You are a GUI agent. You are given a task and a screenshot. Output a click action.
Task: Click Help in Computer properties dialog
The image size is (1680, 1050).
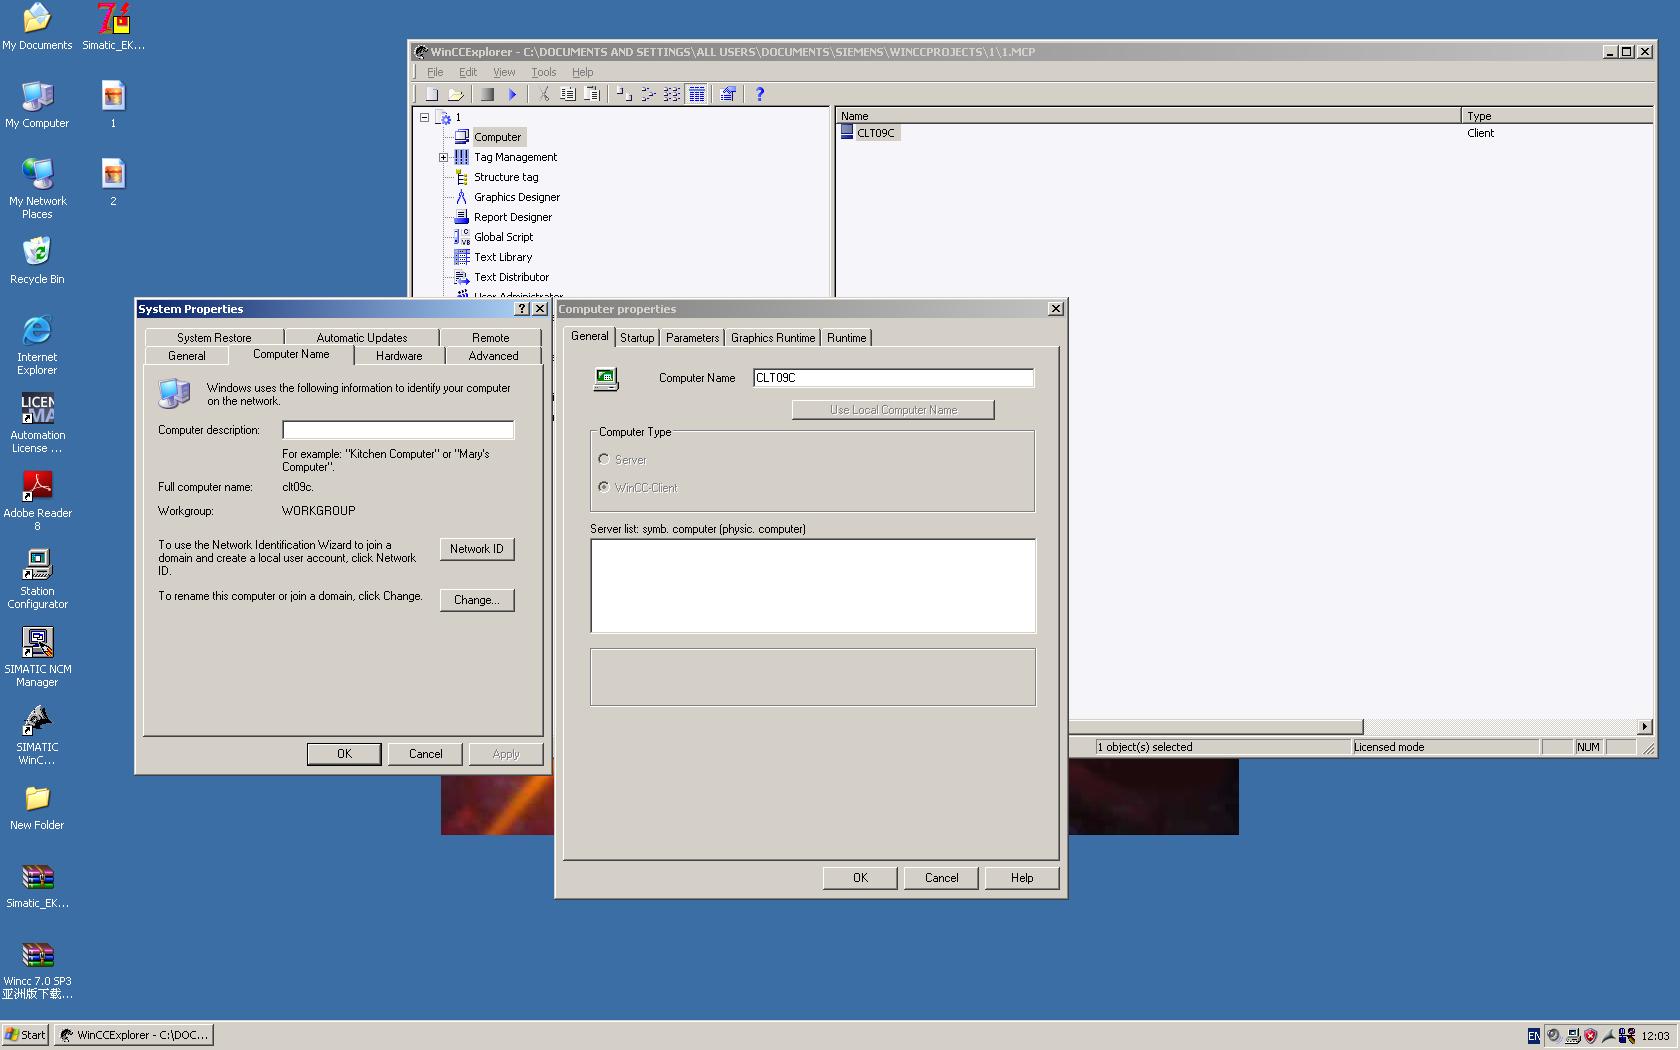[x=1022, y=878]
